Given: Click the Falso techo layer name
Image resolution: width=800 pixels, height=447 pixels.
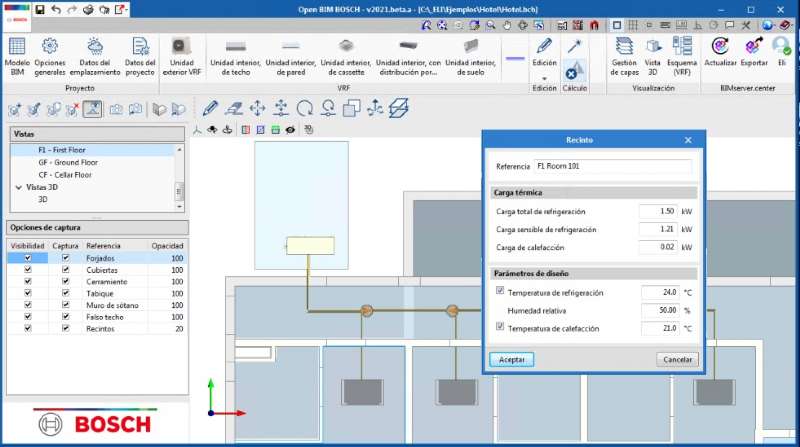Looking at the screenshot, I should pos(105,317).
